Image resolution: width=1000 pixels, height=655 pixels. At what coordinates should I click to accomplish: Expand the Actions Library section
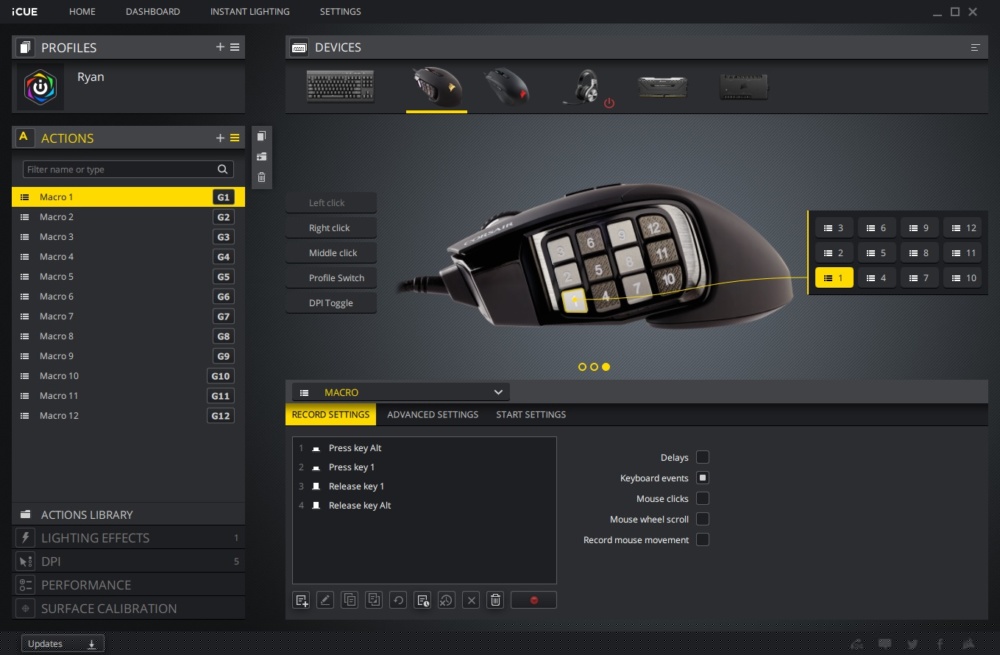[128, 514]
